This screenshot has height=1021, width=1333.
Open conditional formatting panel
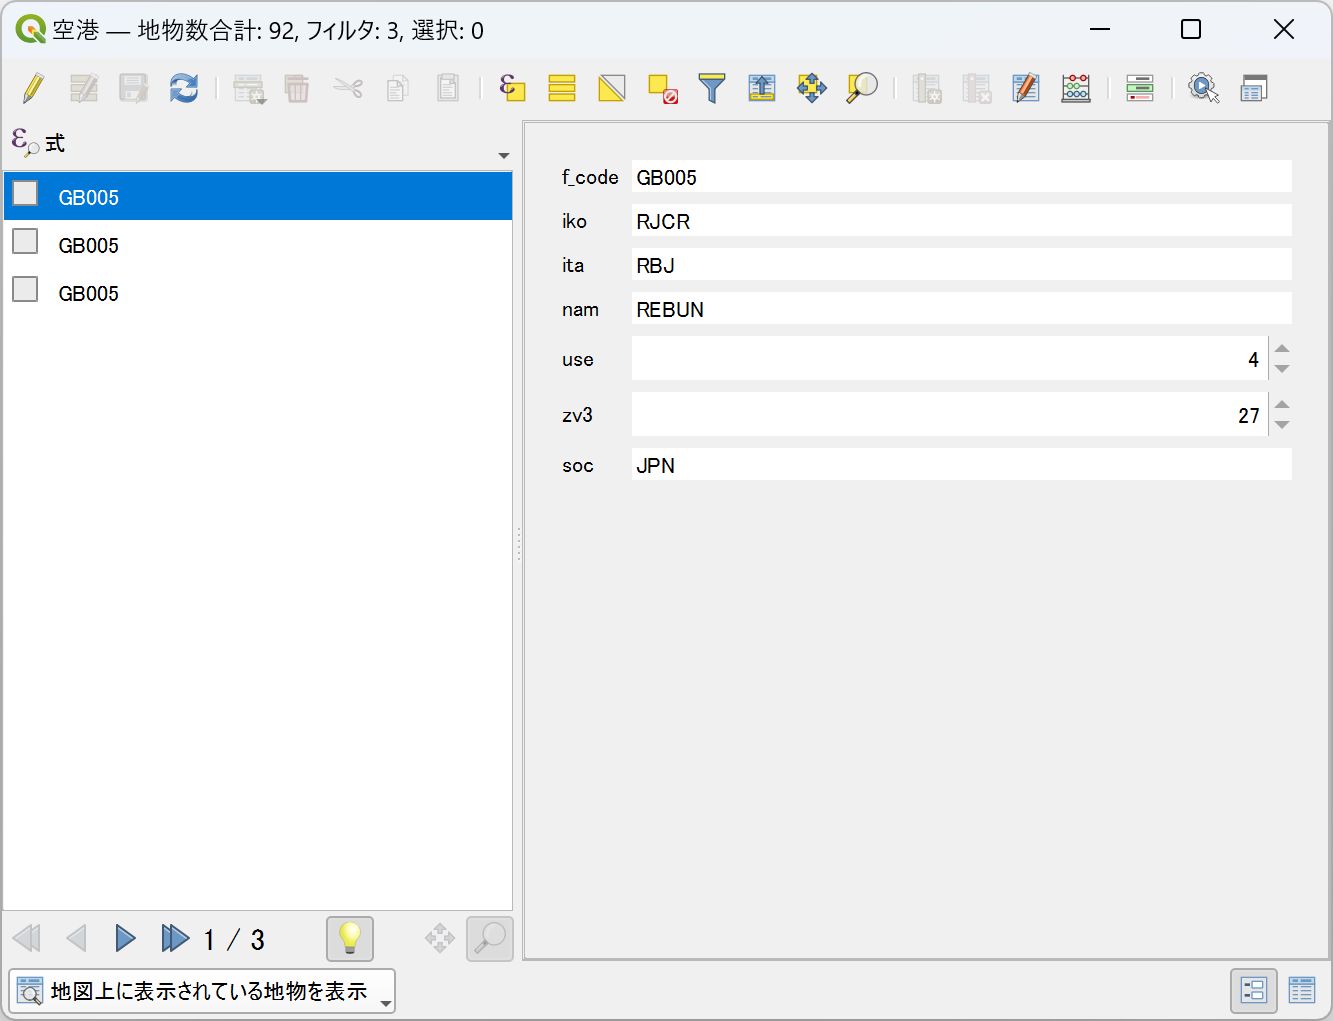click(1140, 88)
